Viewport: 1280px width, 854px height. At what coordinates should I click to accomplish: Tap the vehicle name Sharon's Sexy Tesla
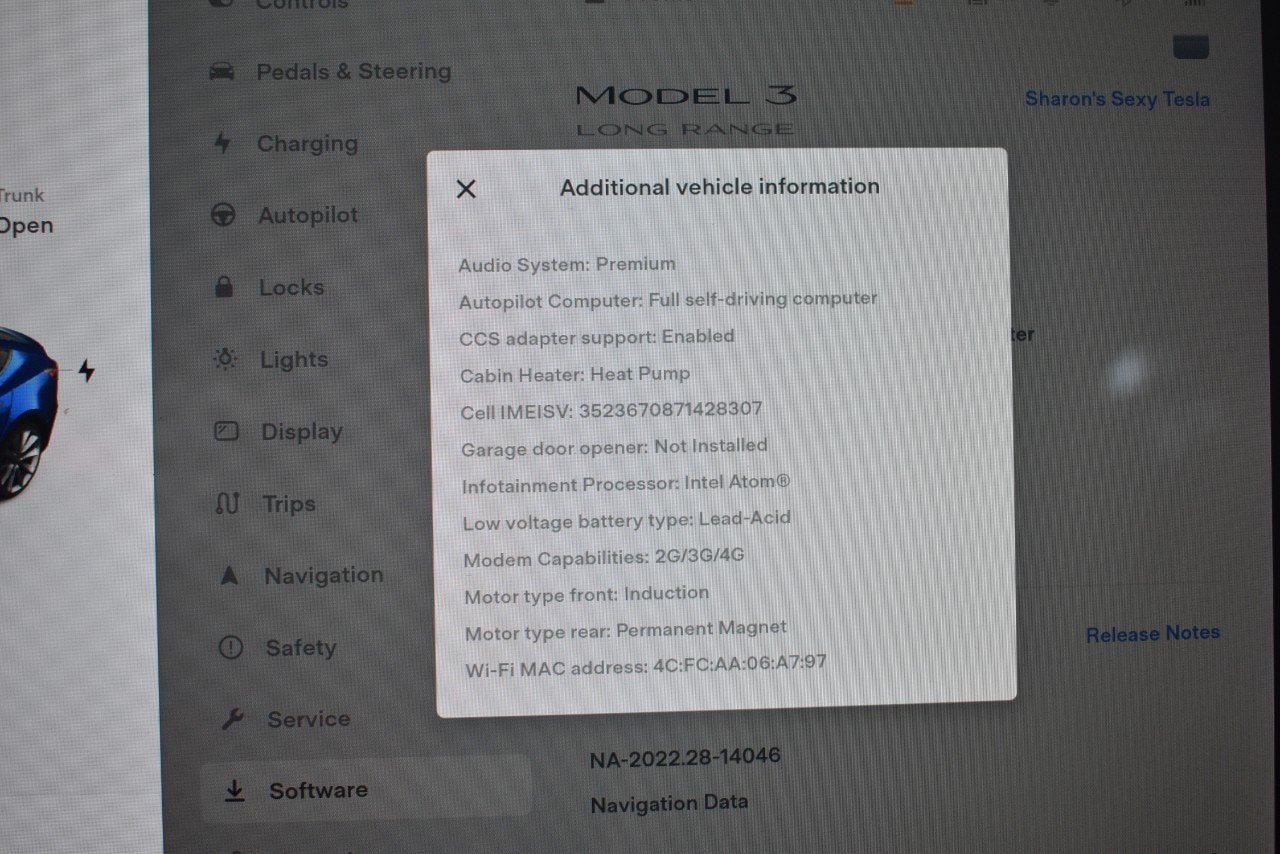pyautogui.click(x=1118, y=99)
